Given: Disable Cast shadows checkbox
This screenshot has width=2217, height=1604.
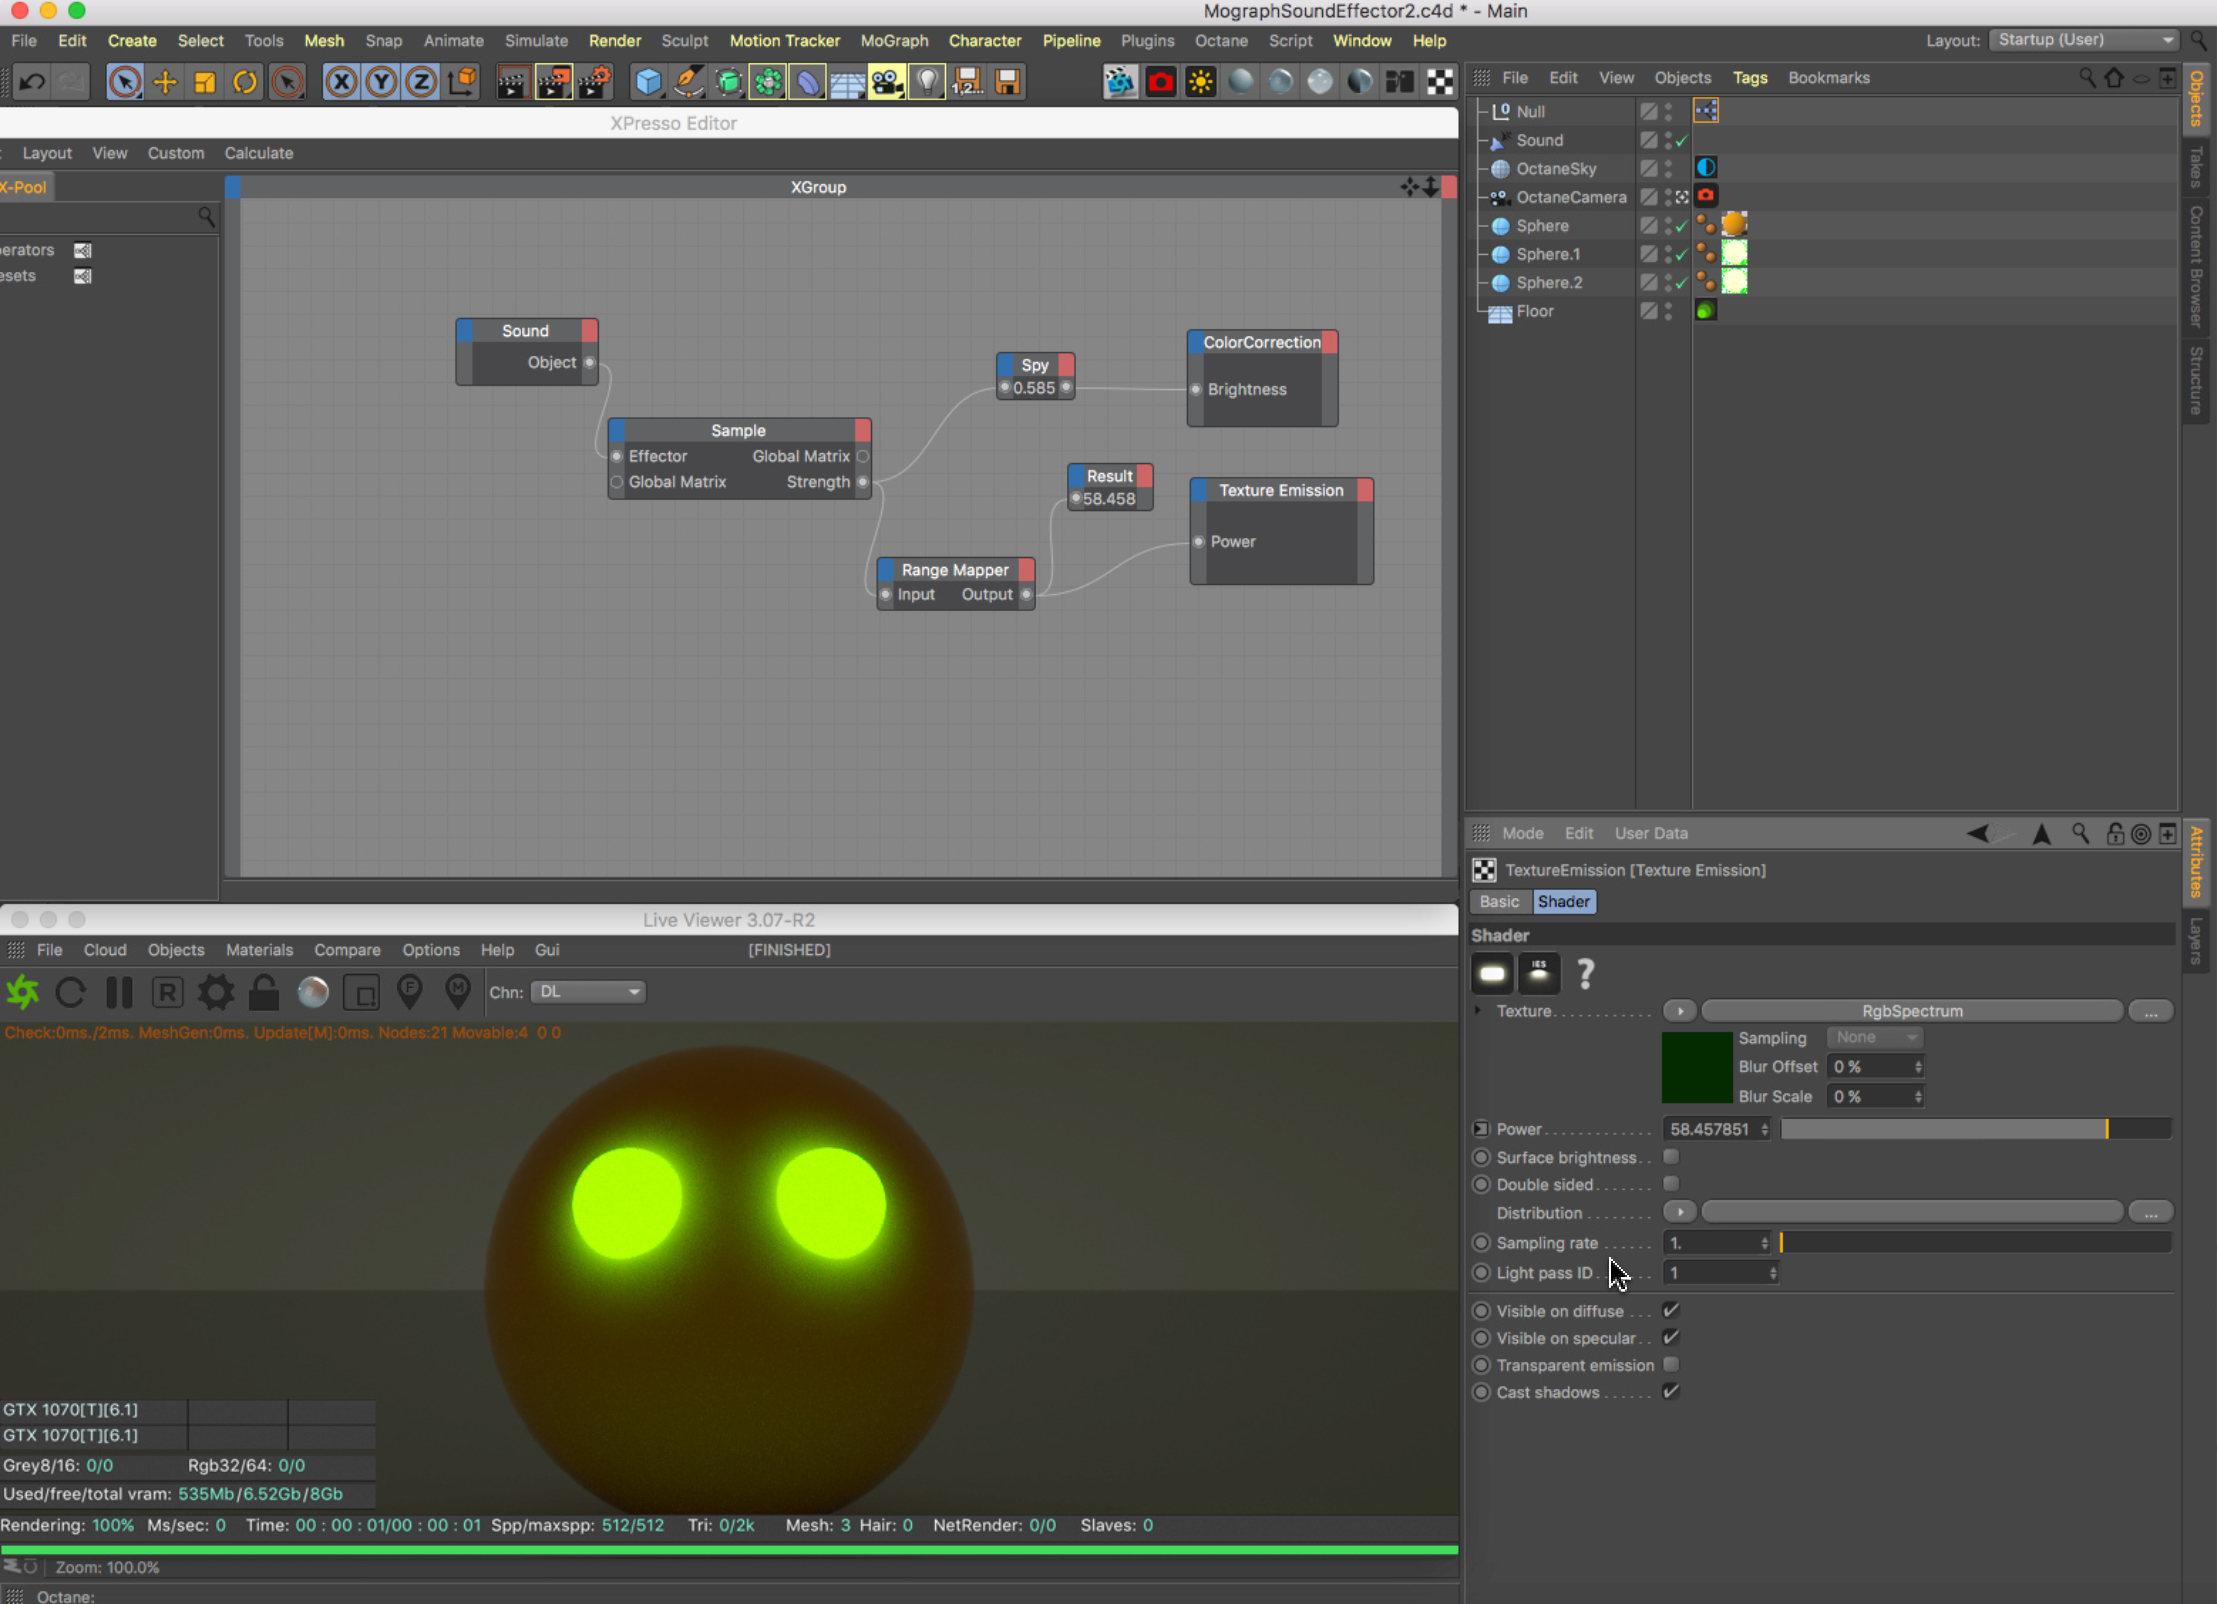Looking at the screenshot, I should [x=1670, y=1392].
